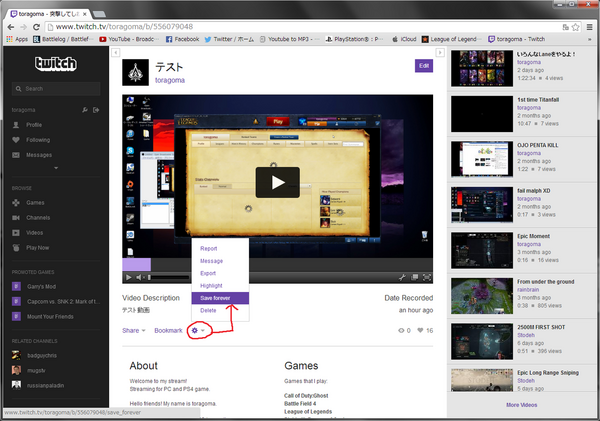
Task: Open the Twitter bookmark
Action: pyautogui.click(x=229, y=39)
